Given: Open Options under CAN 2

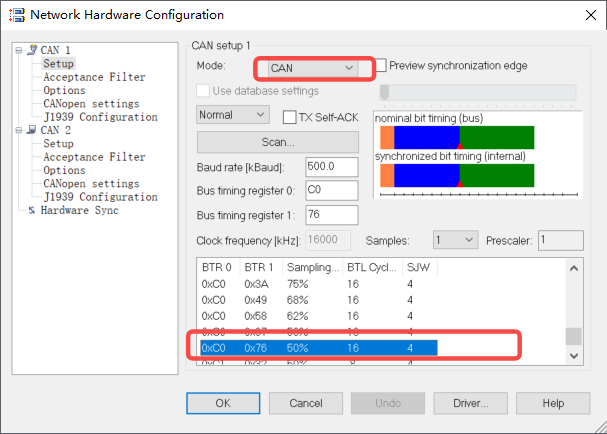Looking at the screenshot, I should point(64,170).
